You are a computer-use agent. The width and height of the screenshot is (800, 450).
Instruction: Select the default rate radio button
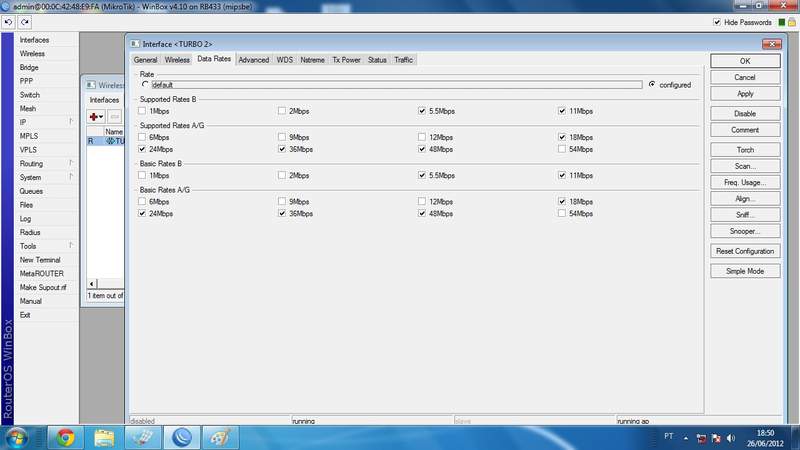pyautogui.click(x=145, y=84)
